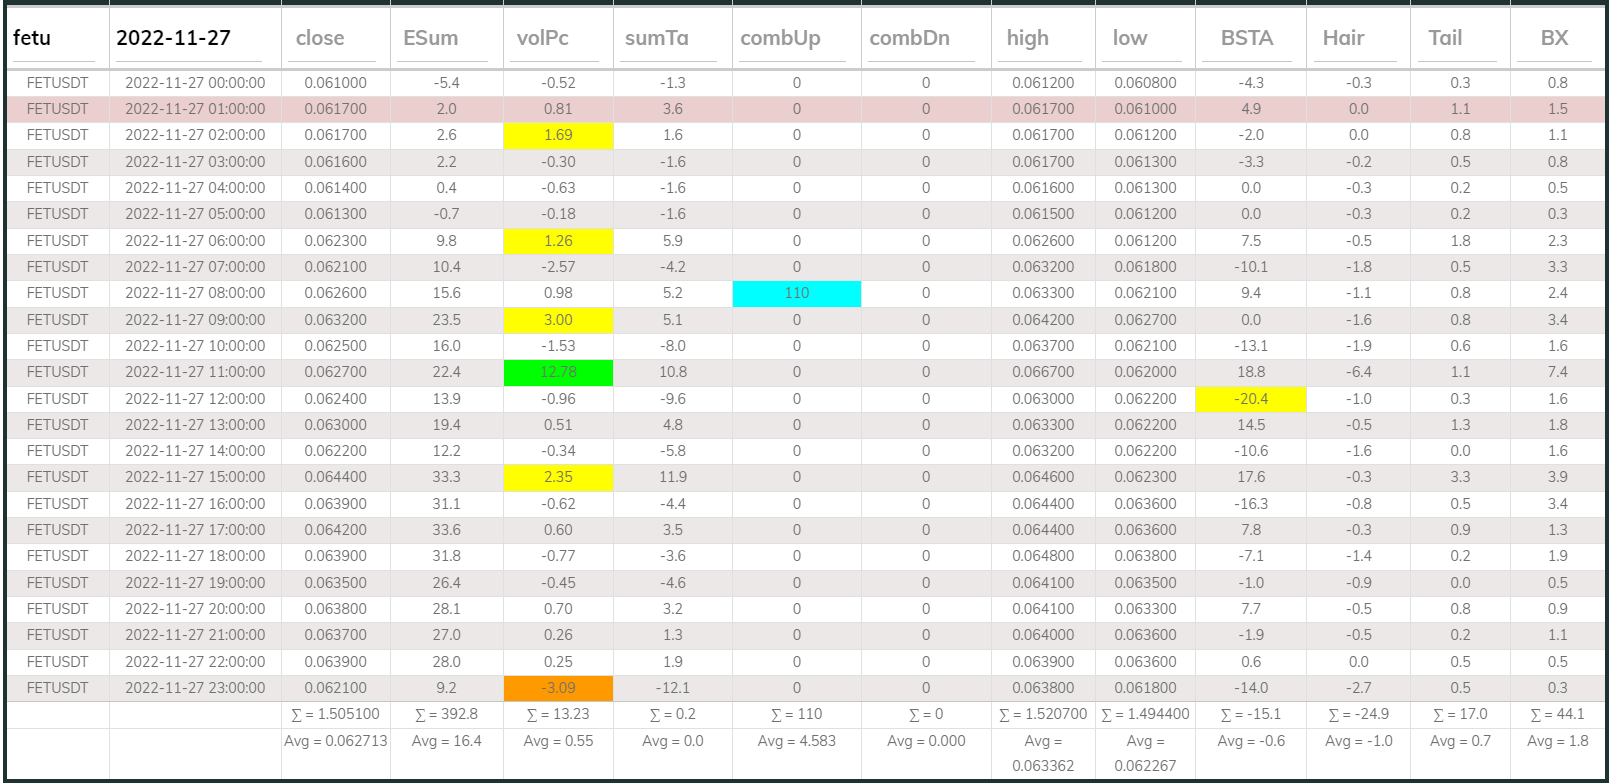This screenshot has height=783, width=1610.
Task: Click BX value 7.4
Action: (1557, 372)
